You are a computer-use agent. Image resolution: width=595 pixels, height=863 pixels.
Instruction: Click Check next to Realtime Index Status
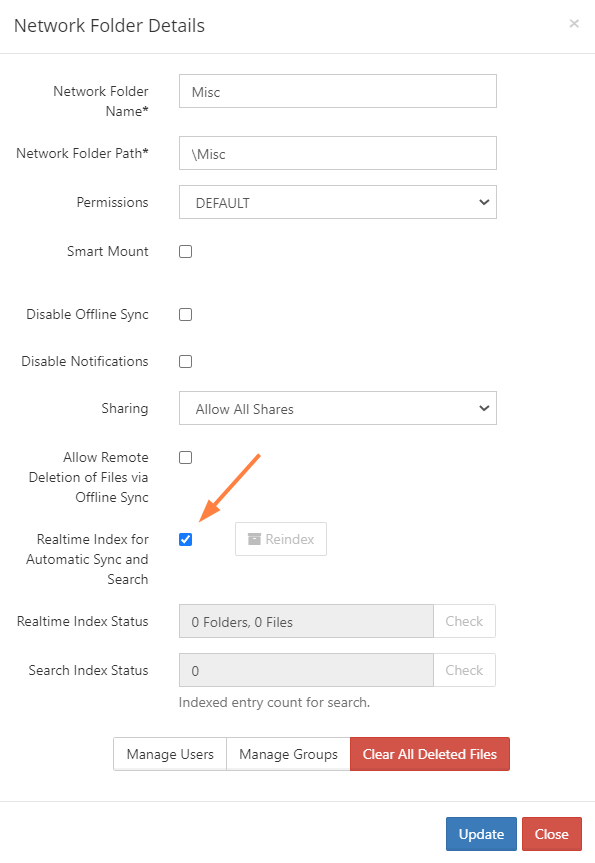[464, 621]
